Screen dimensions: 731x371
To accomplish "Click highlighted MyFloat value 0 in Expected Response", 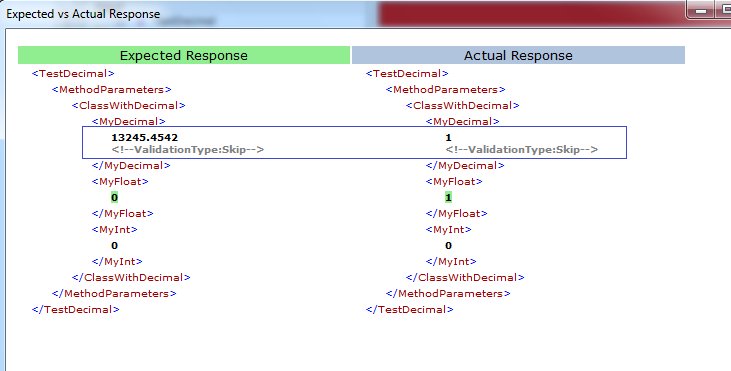I will [x=115, y=198].
